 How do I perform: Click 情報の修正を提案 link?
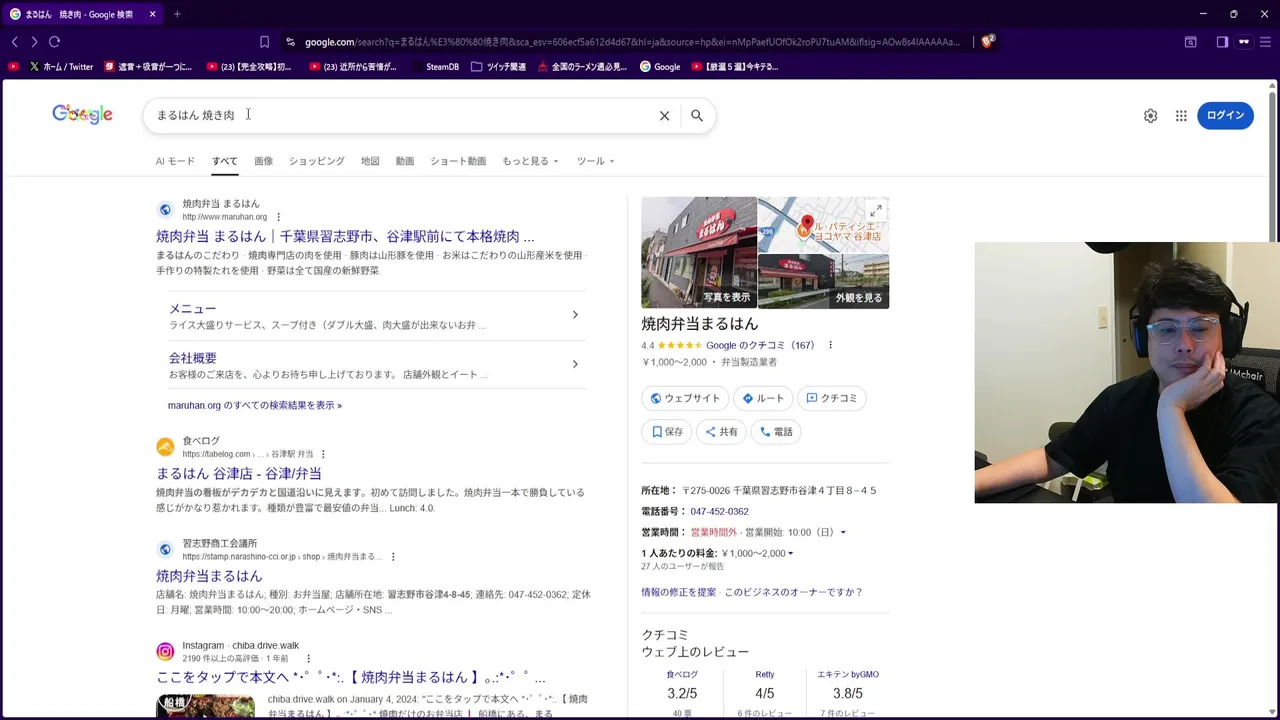pos(678,592)
